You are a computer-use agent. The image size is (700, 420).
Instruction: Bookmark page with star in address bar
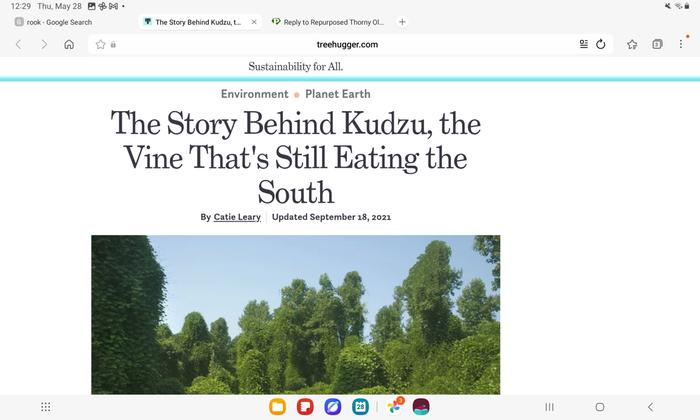pyautogui.click(x=100, y=45)
